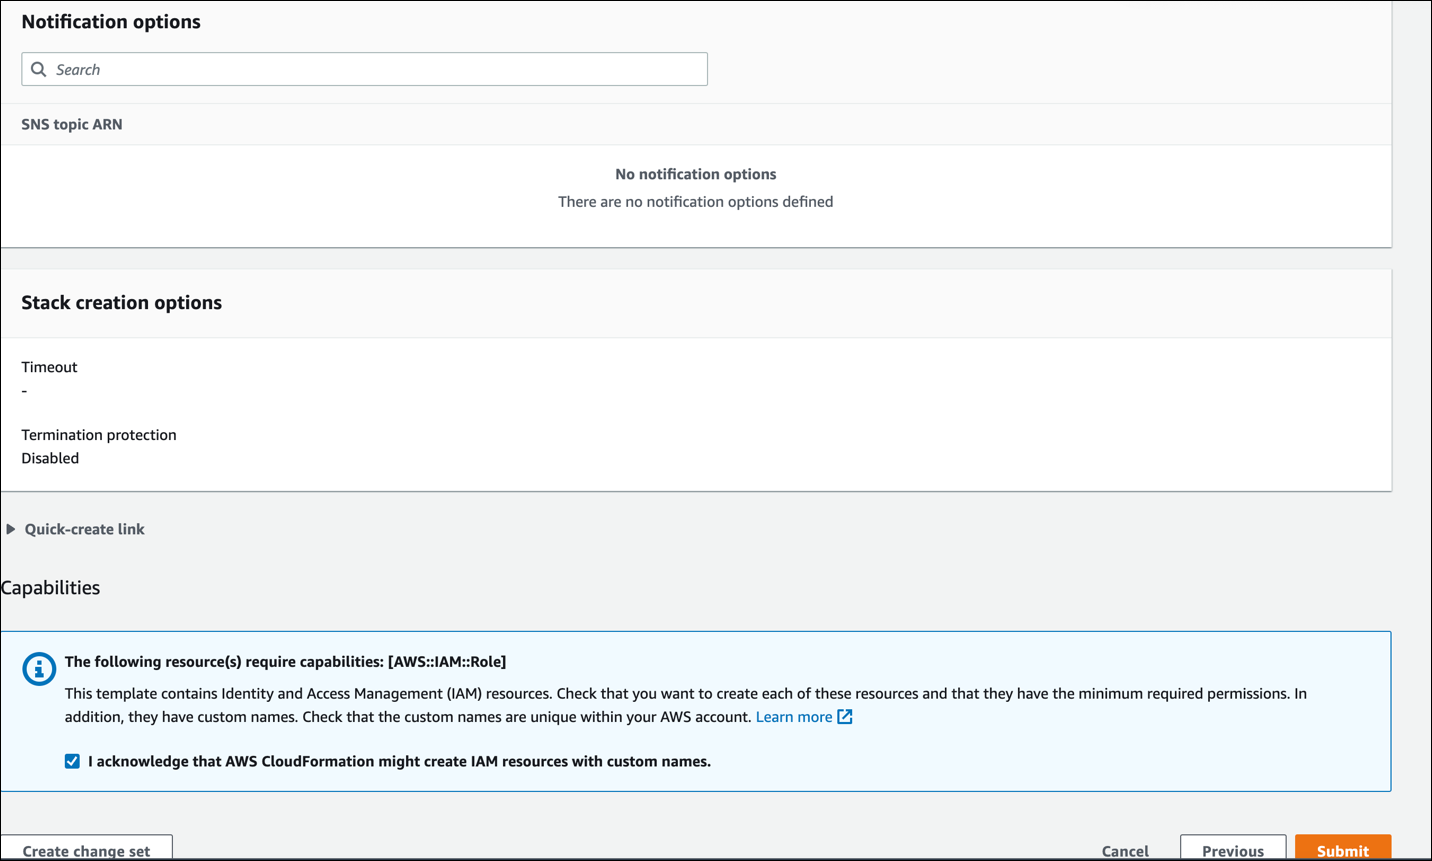This screenshot has height=861, width=1432.
Task: Click the Stack creation options heading
Action: click(122, 303)
